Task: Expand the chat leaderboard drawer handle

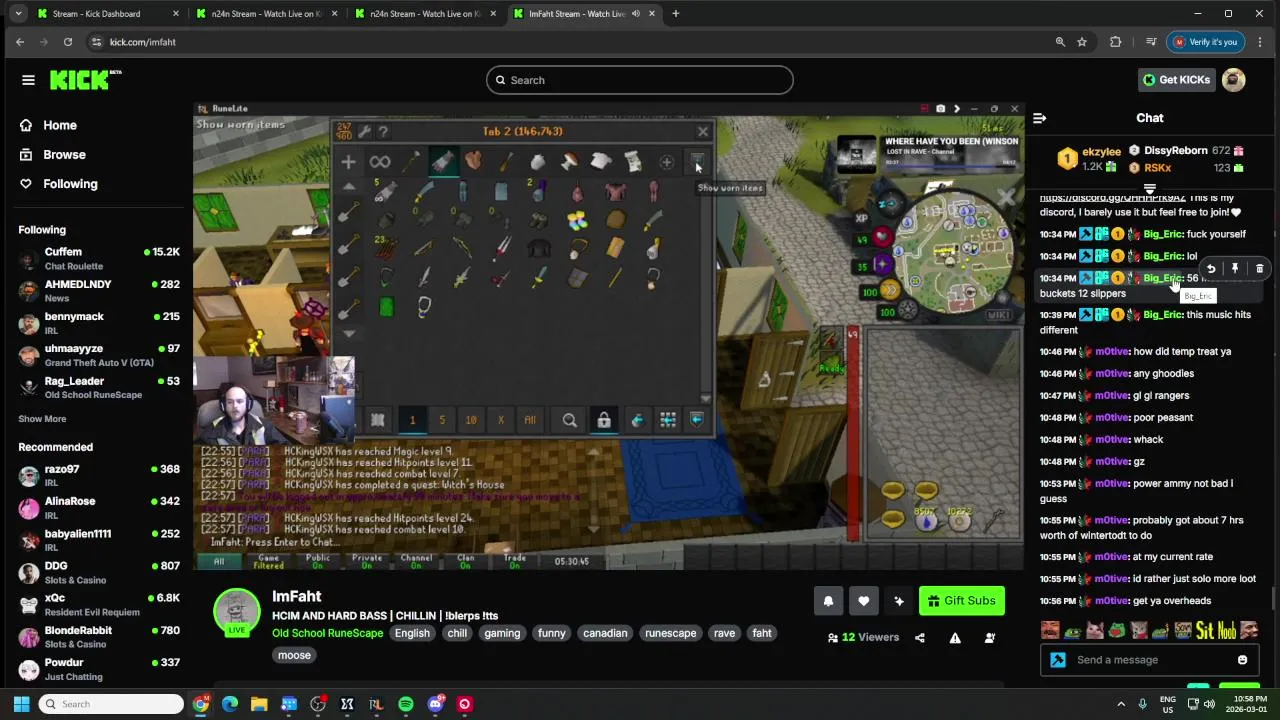Action: coord(1150,189)
